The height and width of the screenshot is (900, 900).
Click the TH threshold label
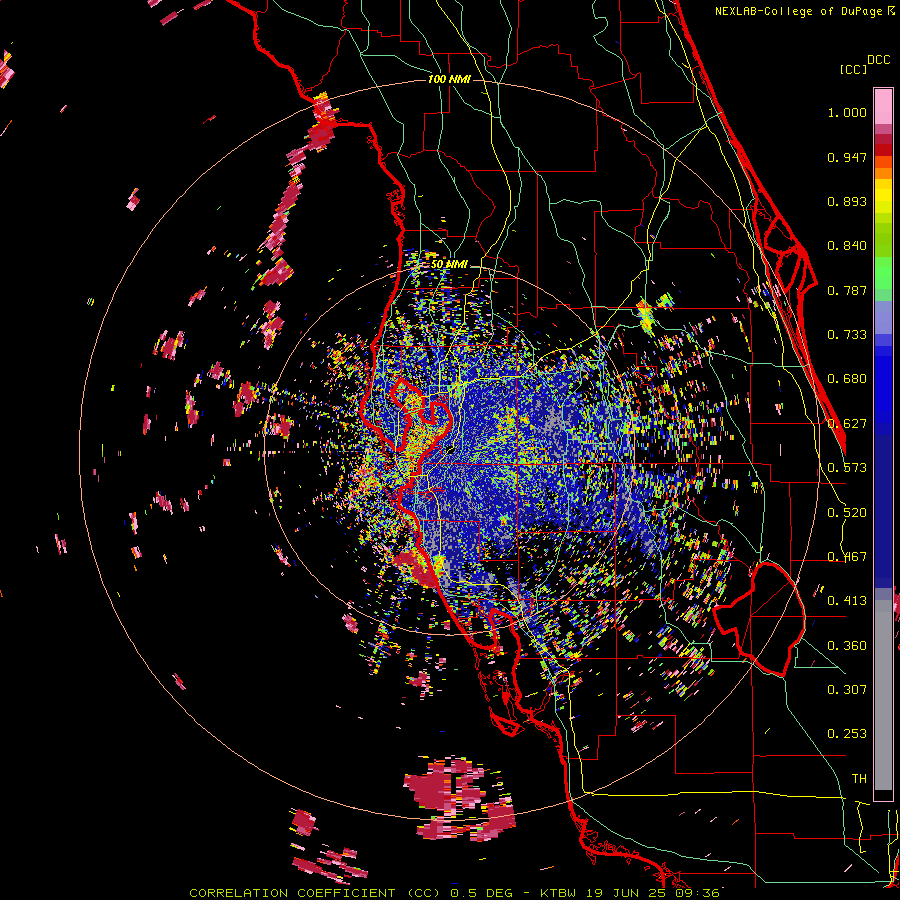coord(859,779)
